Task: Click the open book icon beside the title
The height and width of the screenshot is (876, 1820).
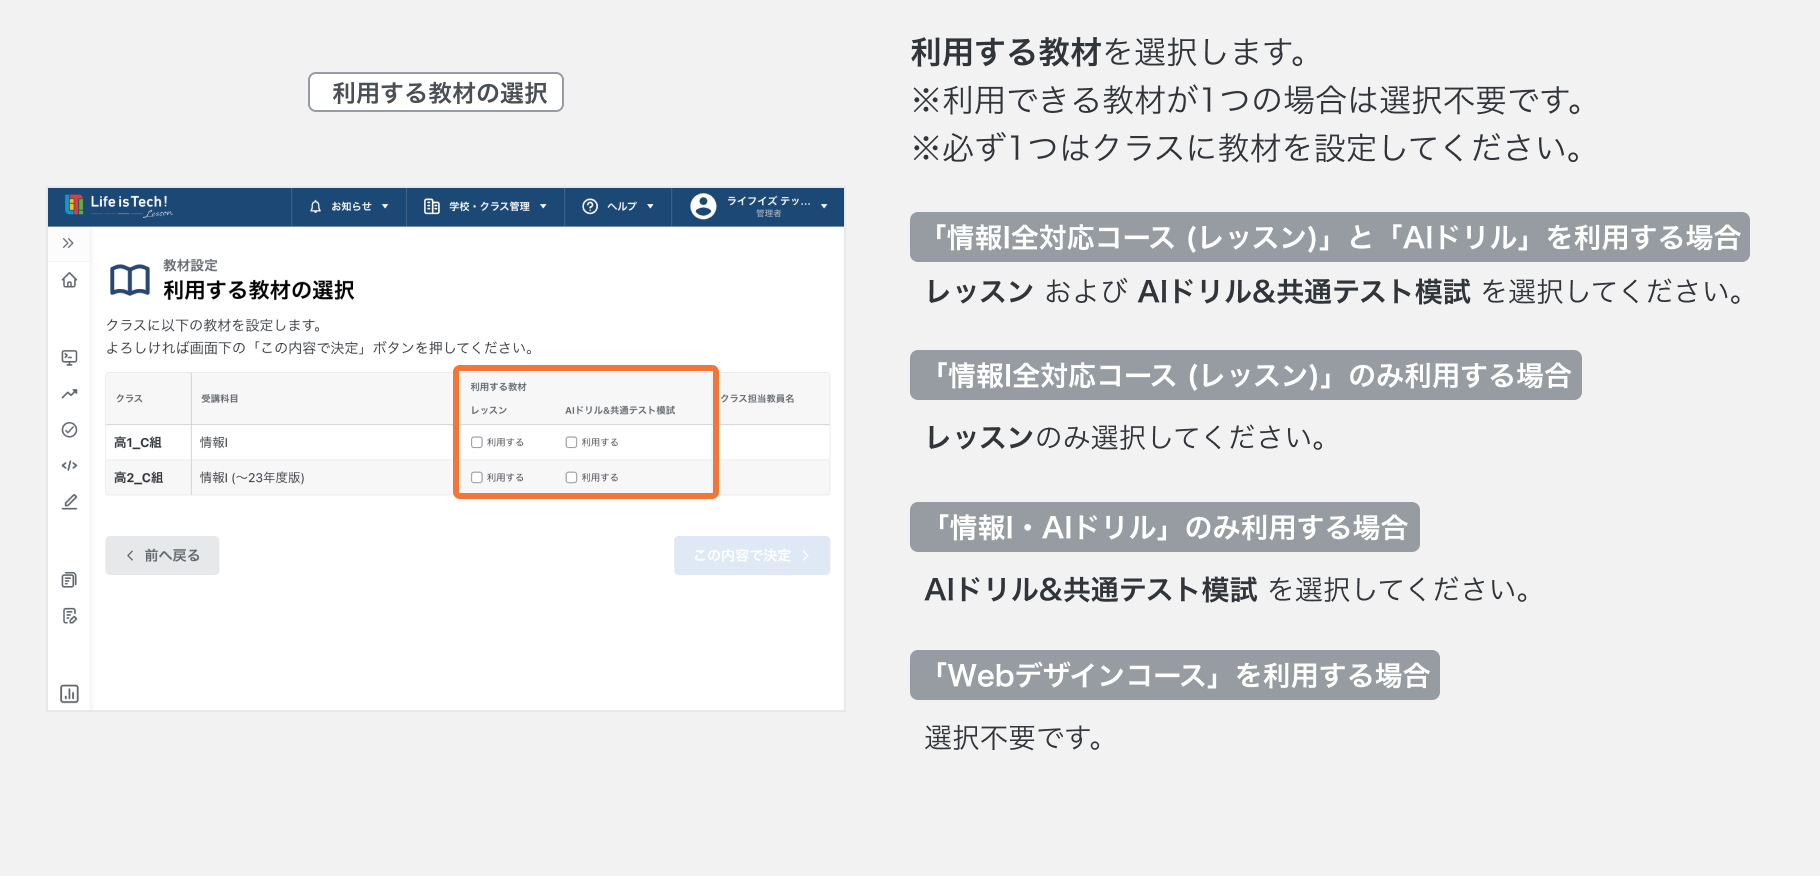Action: tap(130, 280)
